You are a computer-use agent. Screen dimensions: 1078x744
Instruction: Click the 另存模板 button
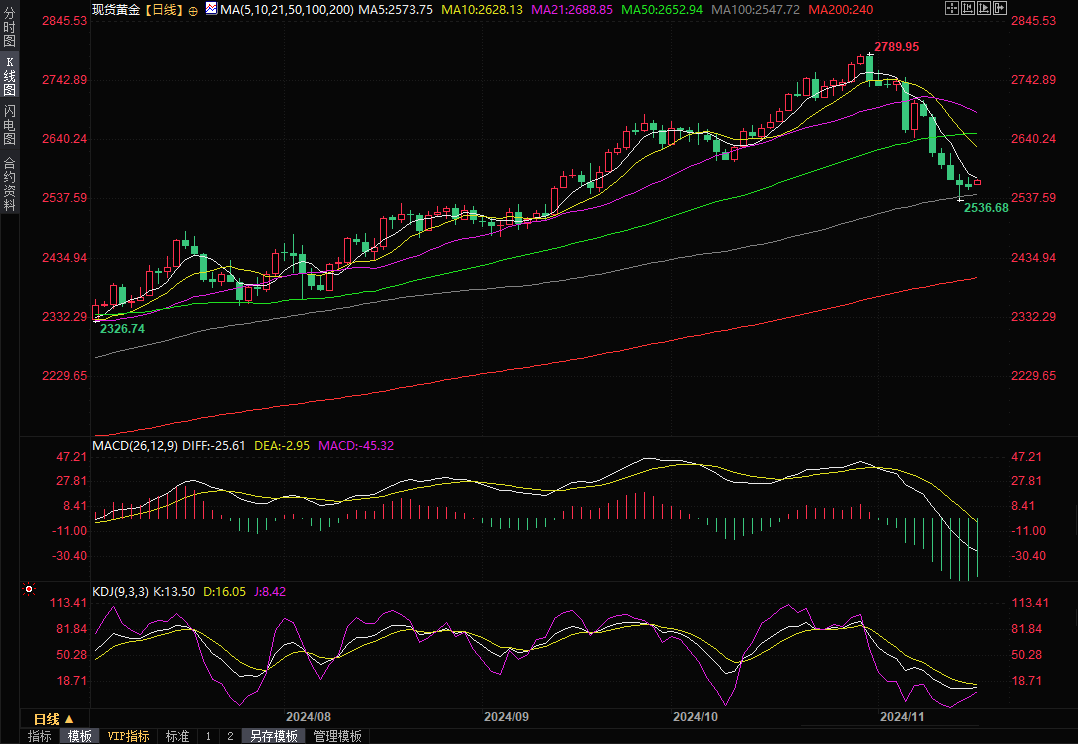pyautogui.click(x=274, y=736)
